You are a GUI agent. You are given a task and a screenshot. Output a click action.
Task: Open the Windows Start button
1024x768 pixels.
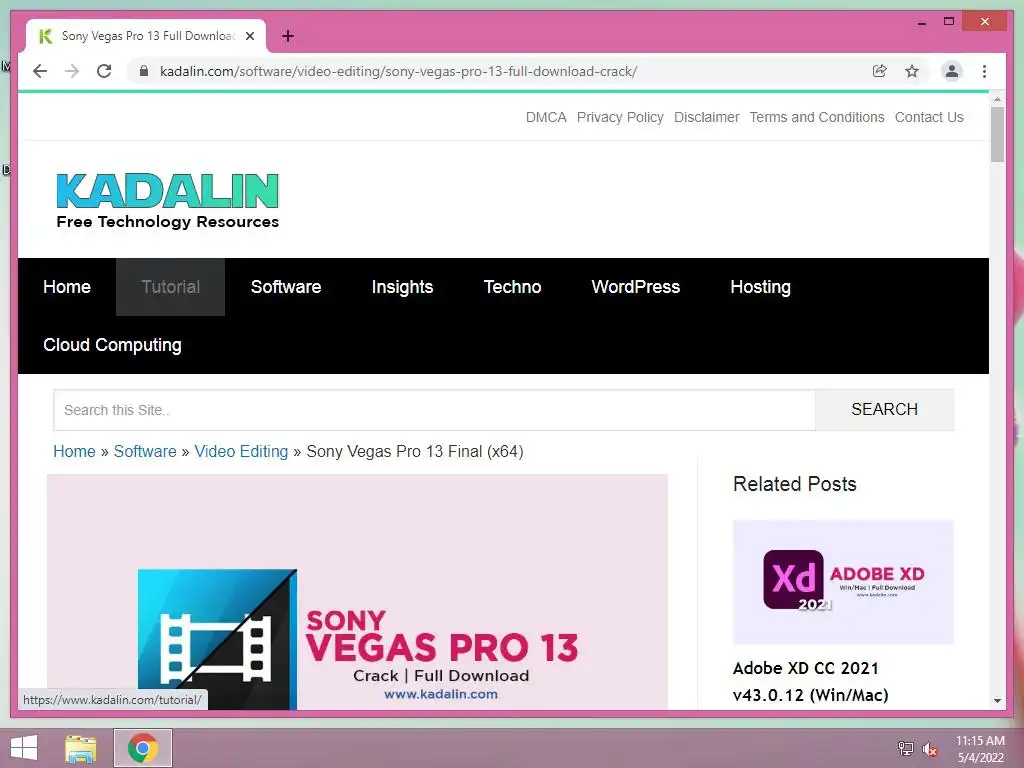coord(24,748)
